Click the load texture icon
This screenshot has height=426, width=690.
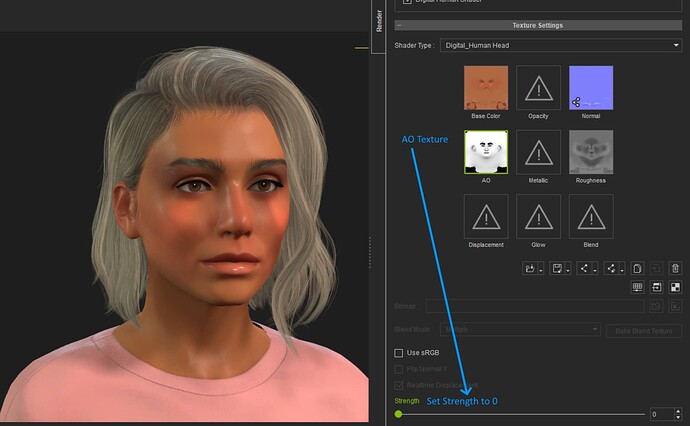point(530,268)
